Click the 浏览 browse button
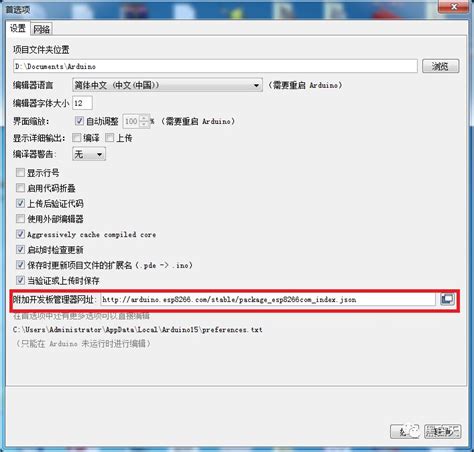The image size is (474, 452). [440, 66]
